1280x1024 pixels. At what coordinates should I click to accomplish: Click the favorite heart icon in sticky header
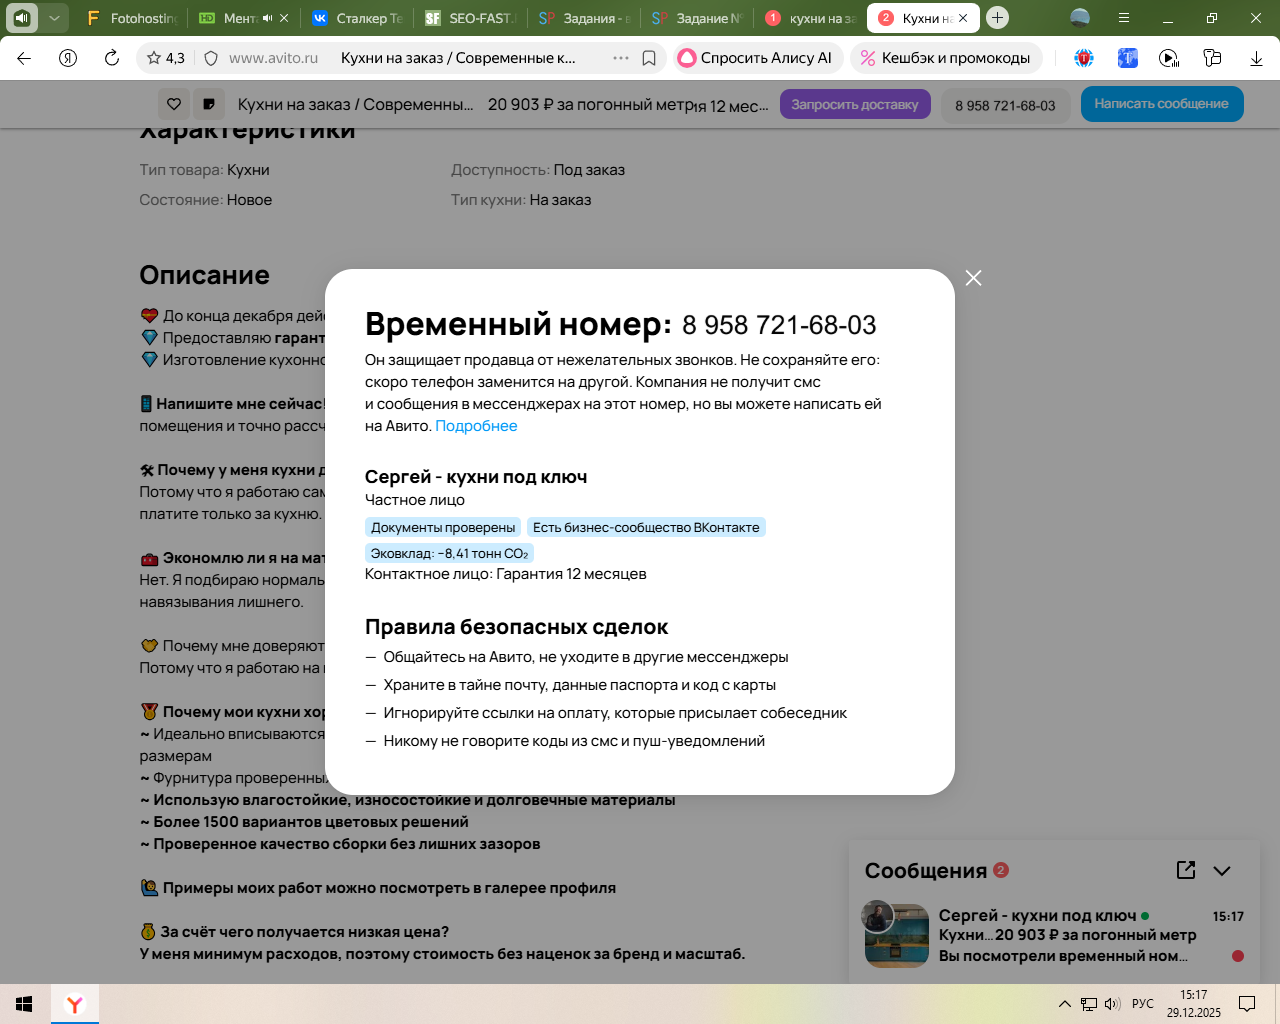pos(174,104)
